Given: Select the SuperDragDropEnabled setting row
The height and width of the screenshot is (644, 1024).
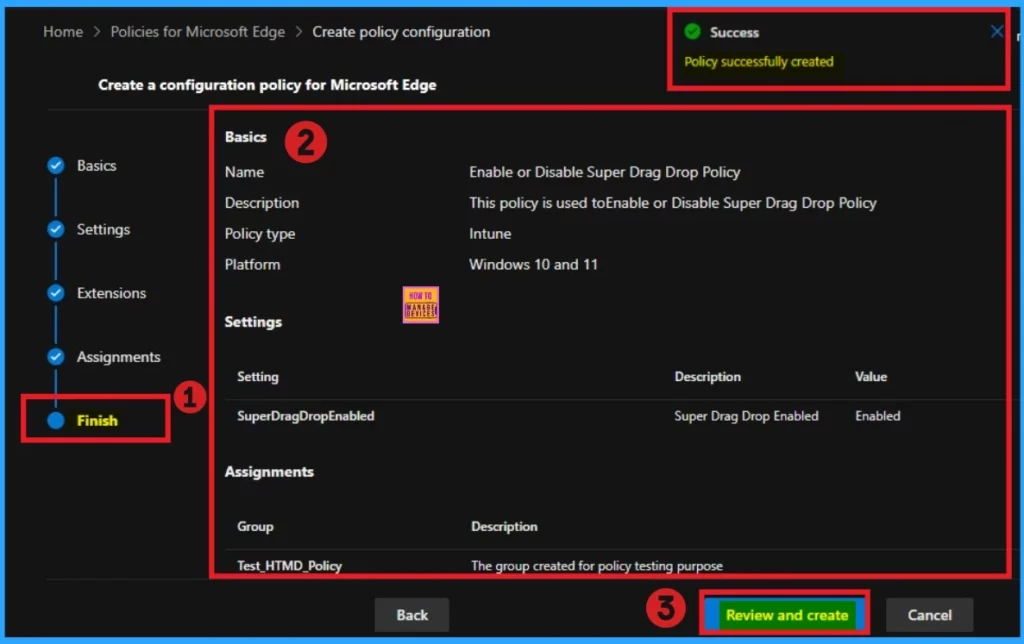Looking at the screenshot, I should pyautogui.click(x=306, y=416).
